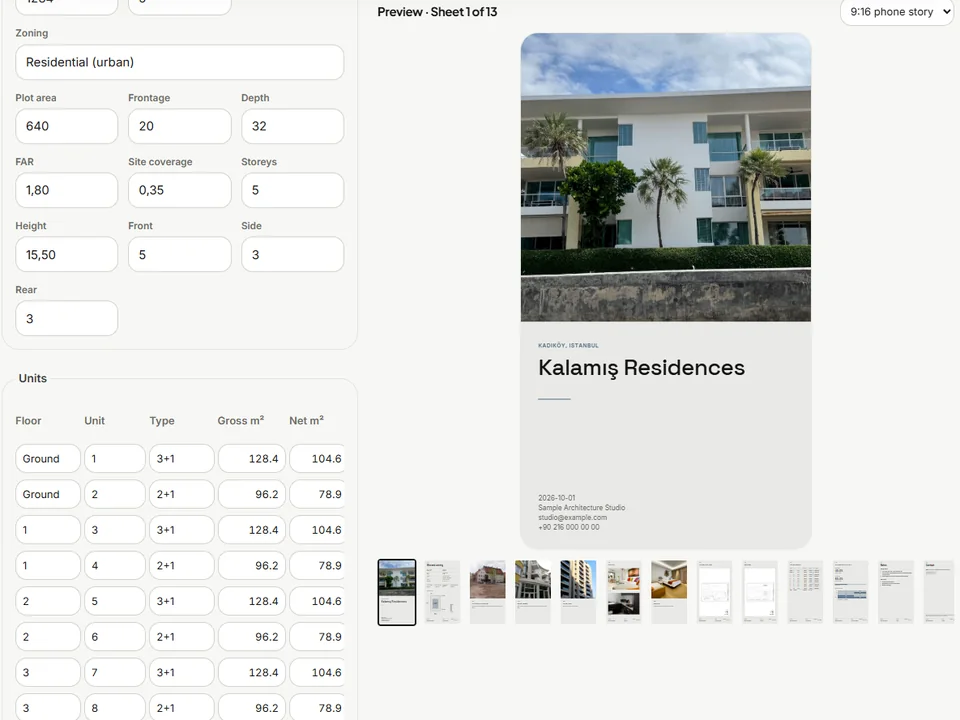
Task: Click into the FAR field showing 1,80
Action: click(x=67, y=190)
